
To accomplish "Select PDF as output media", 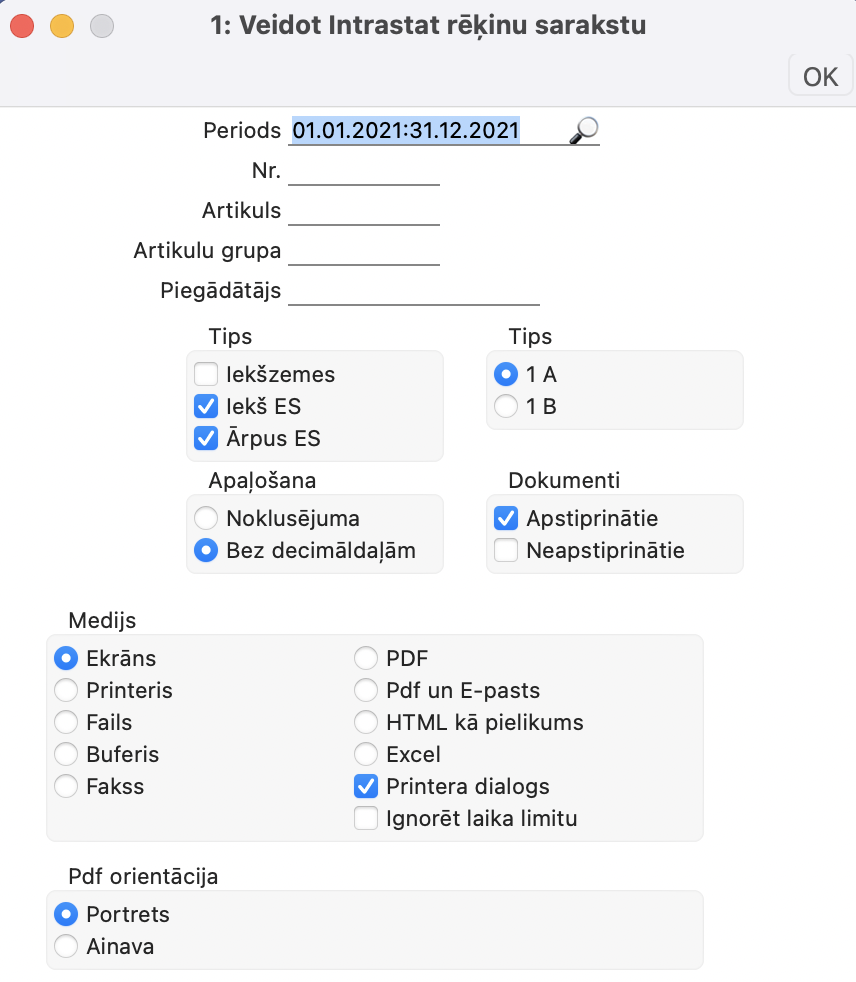I will (x=367, y=659).
